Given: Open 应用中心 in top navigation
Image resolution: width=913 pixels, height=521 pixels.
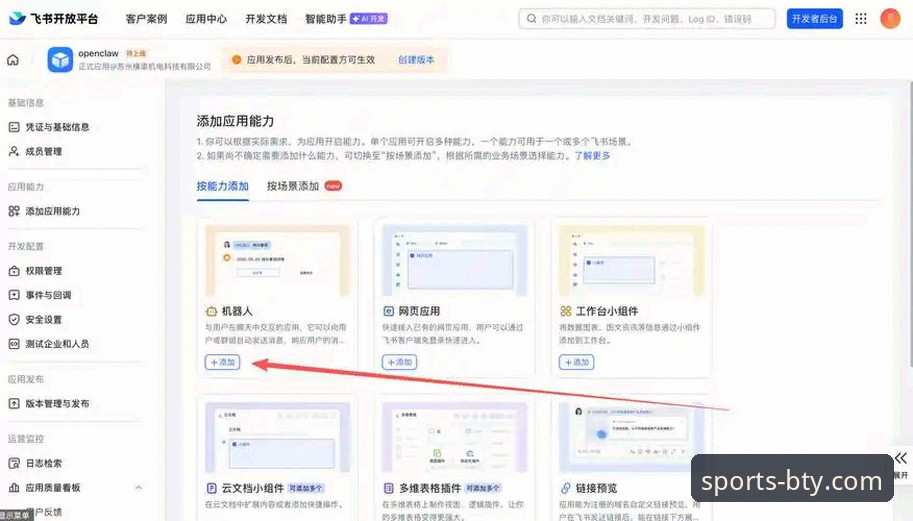Looking at the screenshot, I should (x=206, y=19).
